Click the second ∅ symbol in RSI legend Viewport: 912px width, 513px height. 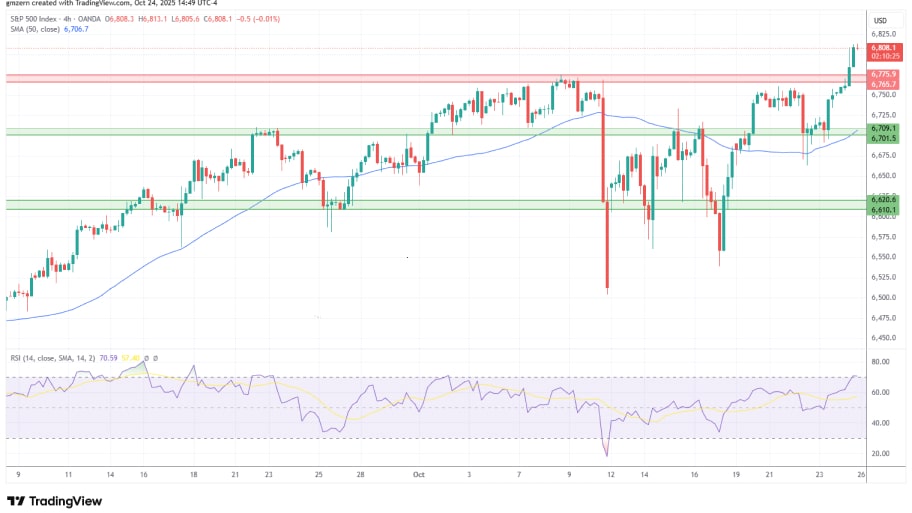click(155, 357)
